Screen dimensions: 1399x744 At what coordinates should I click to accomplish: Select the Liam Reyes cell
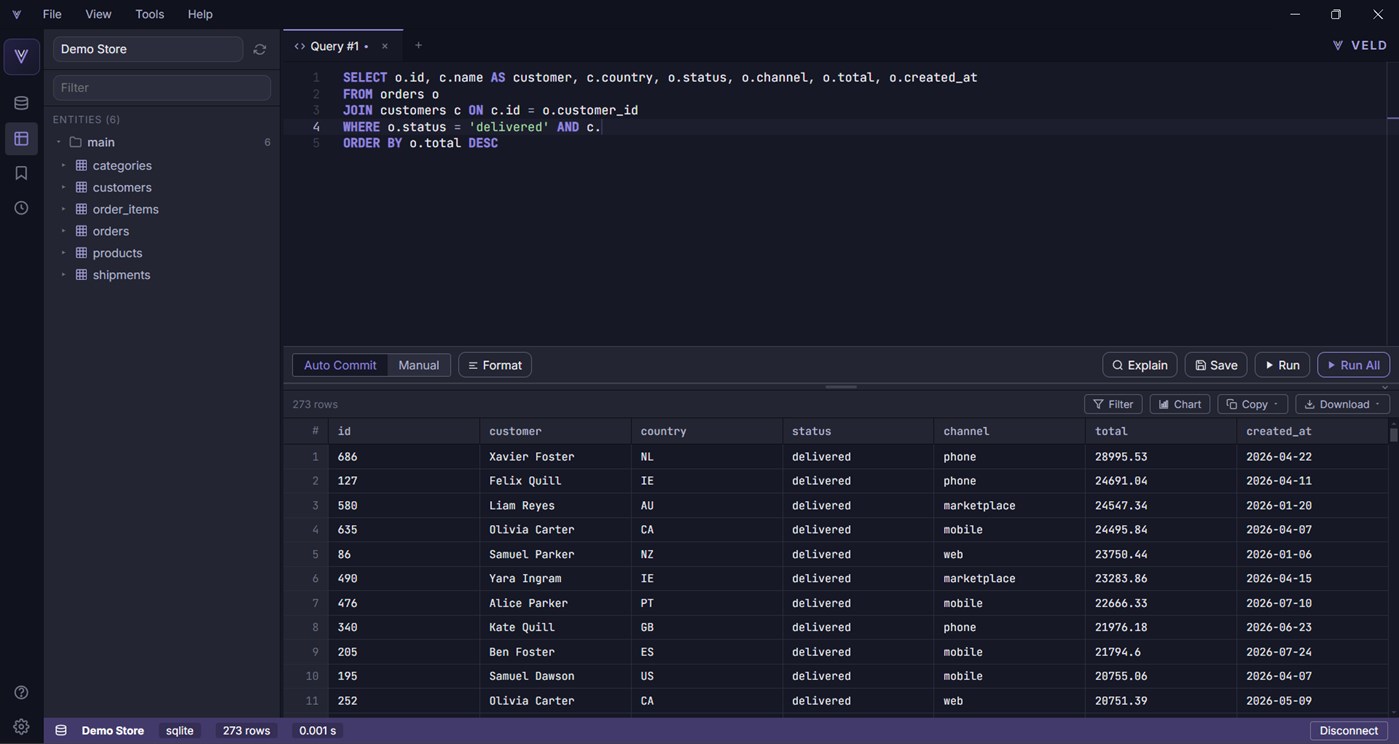click(555, 506)
